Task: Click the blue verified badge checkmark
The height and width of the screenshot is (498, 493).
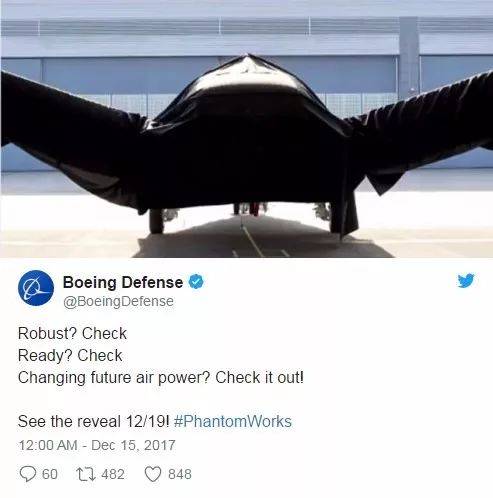Action: (196, 282)
